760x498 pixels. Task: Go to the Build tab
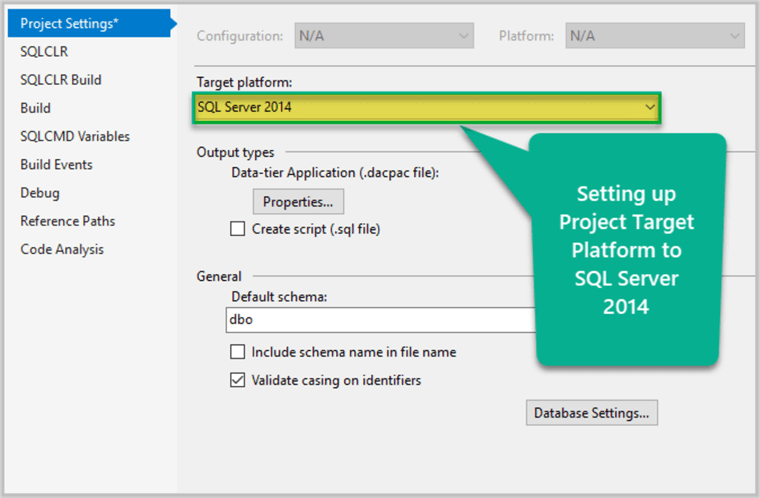[35, 108]
